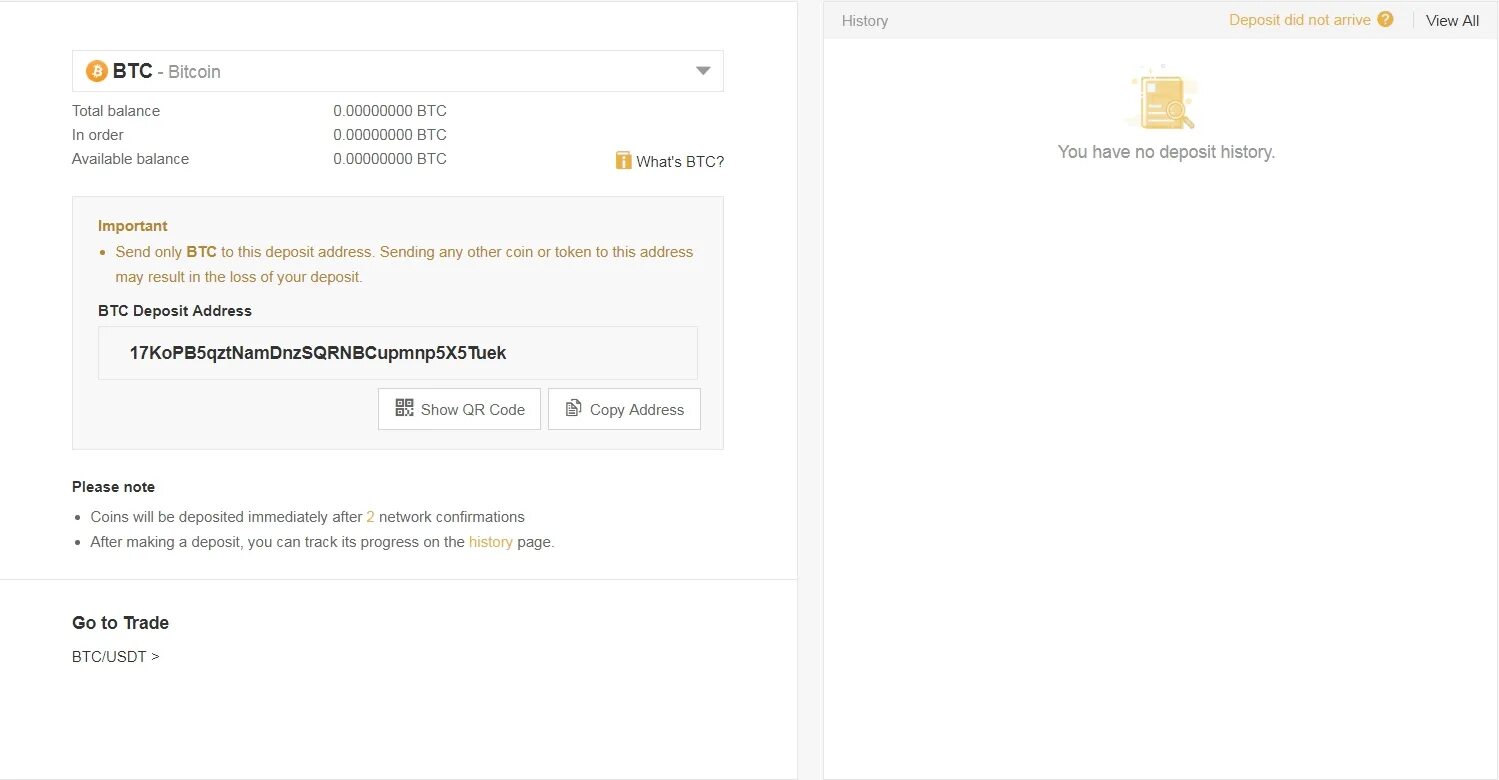Click the BTC Deposit Address label
1499x780 pixels.
coord(175,311)
